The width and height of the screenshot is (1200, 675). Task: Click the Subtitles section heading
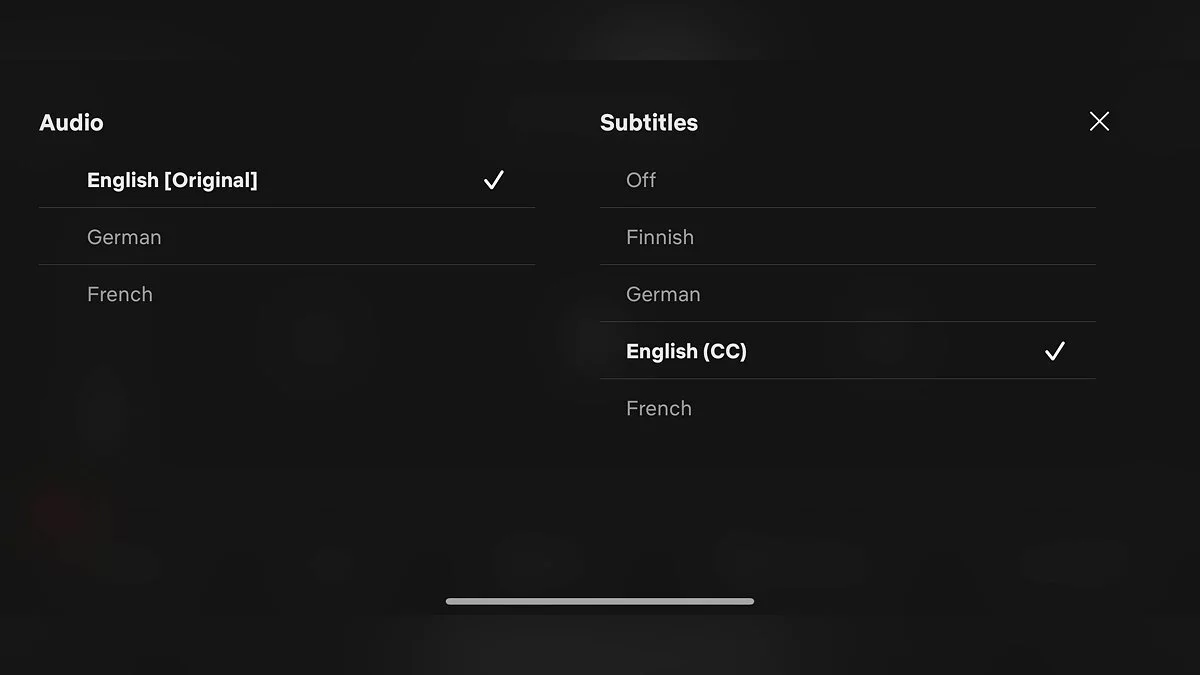(649, 122)
